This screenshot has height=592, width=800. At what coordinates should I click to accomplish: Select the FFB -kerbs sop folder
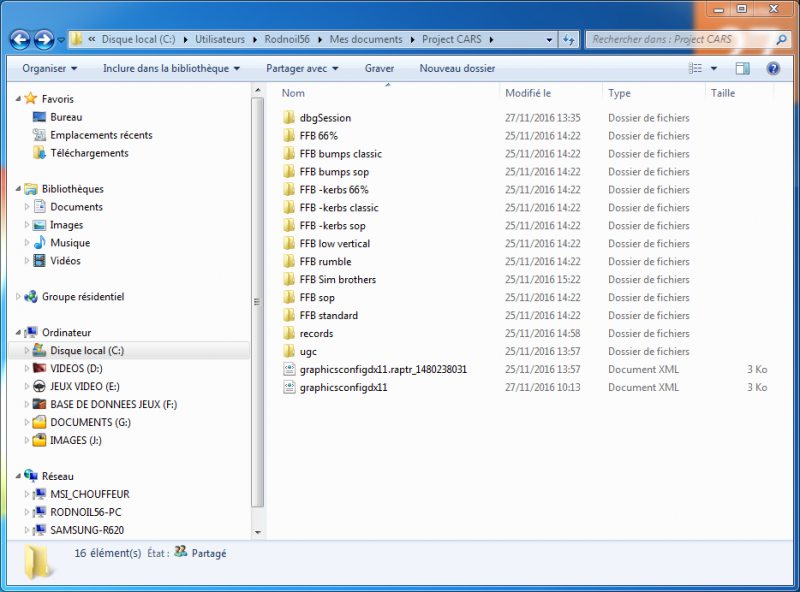(x=332, y=226)
